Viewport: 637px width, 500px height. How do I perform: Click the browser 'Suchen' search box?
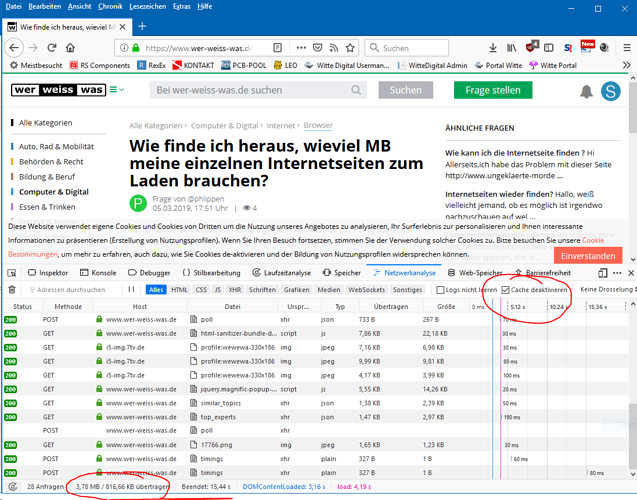pos(407,48)
